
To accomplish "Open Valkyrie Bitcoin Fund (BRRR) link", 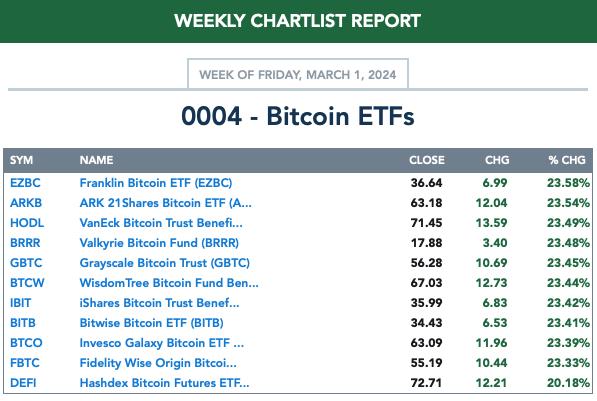I will coord(159,243).
